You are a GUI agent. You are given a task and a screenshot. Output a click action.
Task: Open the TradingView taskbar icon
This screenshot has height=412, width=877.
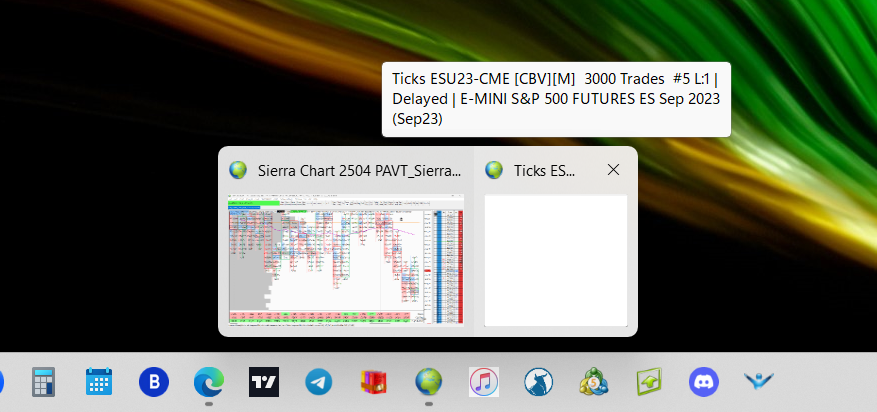(264, 382)
